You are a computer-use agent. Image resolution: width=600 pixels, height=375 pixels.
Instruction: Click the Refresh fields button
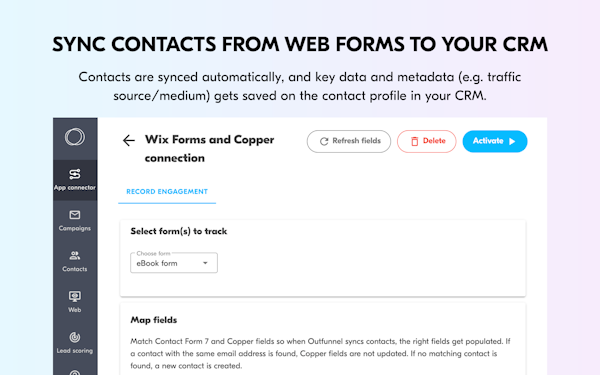[349, 141]
